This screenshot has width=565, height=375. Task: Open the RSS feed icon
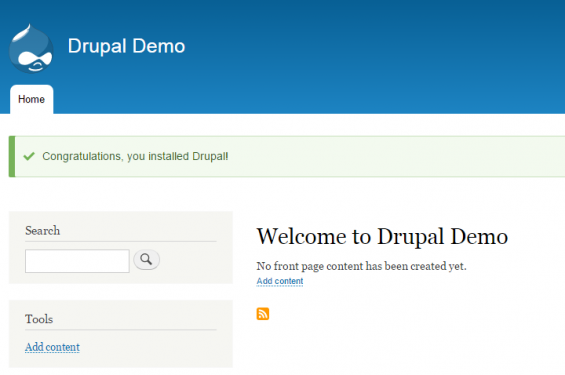click(x=263, y=313)
